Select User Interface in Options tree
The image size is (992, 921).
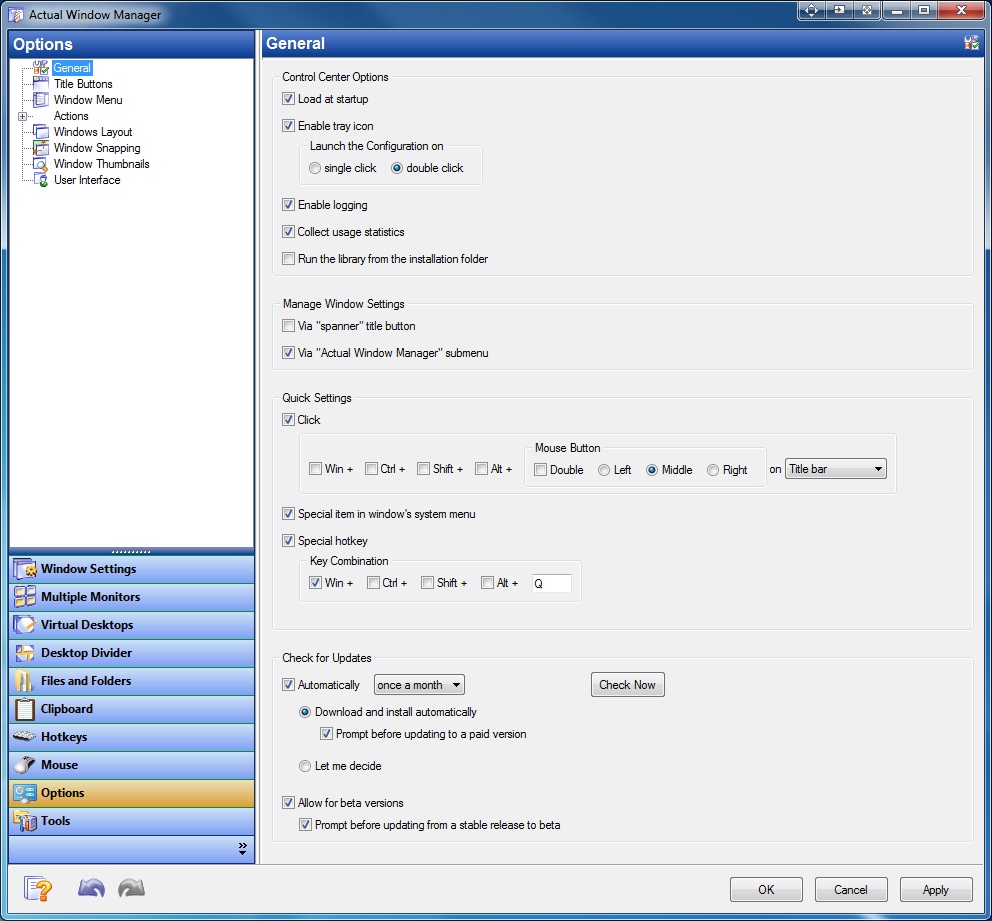coord(87,180)
